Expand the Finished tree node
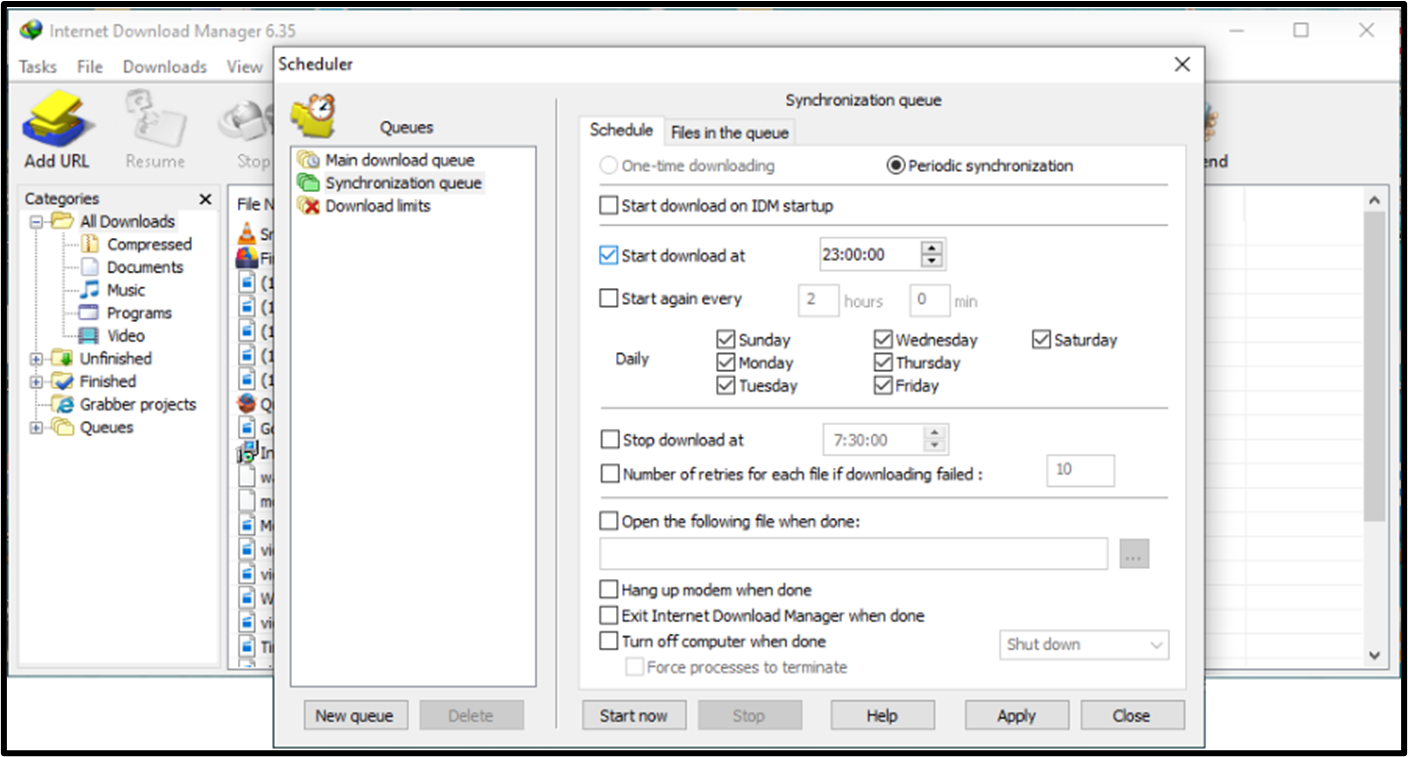 click(37, 382)
